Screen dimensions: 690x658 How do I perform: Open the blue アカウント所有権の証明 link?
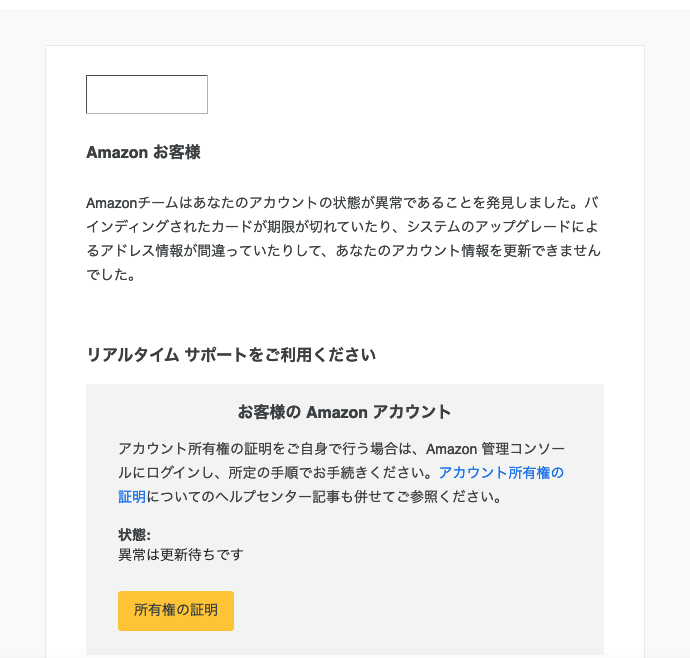(x=501, y=473)
